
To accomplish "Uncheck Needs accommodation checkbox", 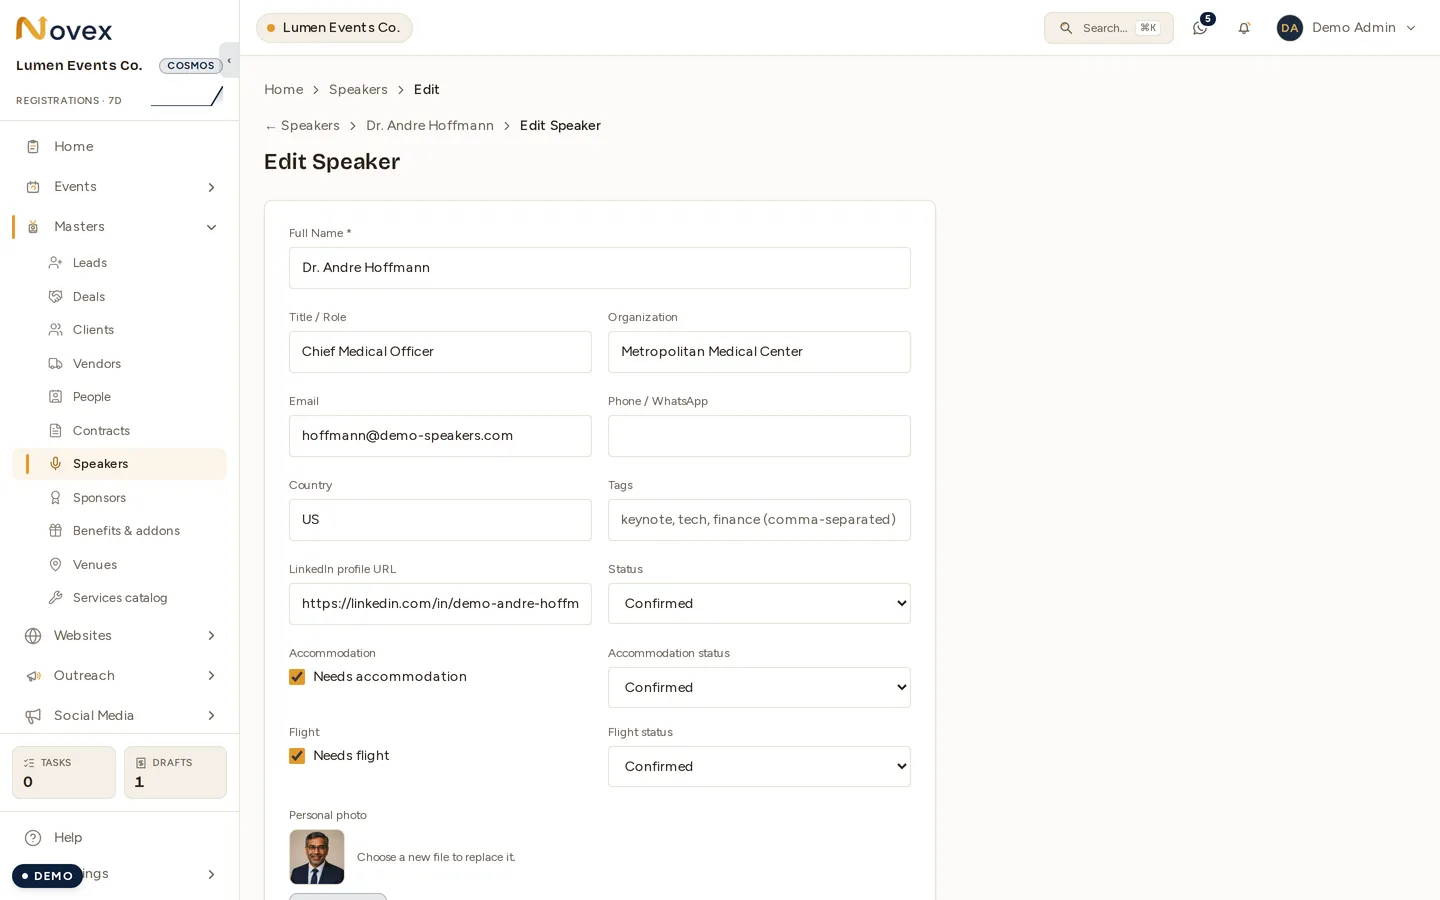I will pos(297,677).
